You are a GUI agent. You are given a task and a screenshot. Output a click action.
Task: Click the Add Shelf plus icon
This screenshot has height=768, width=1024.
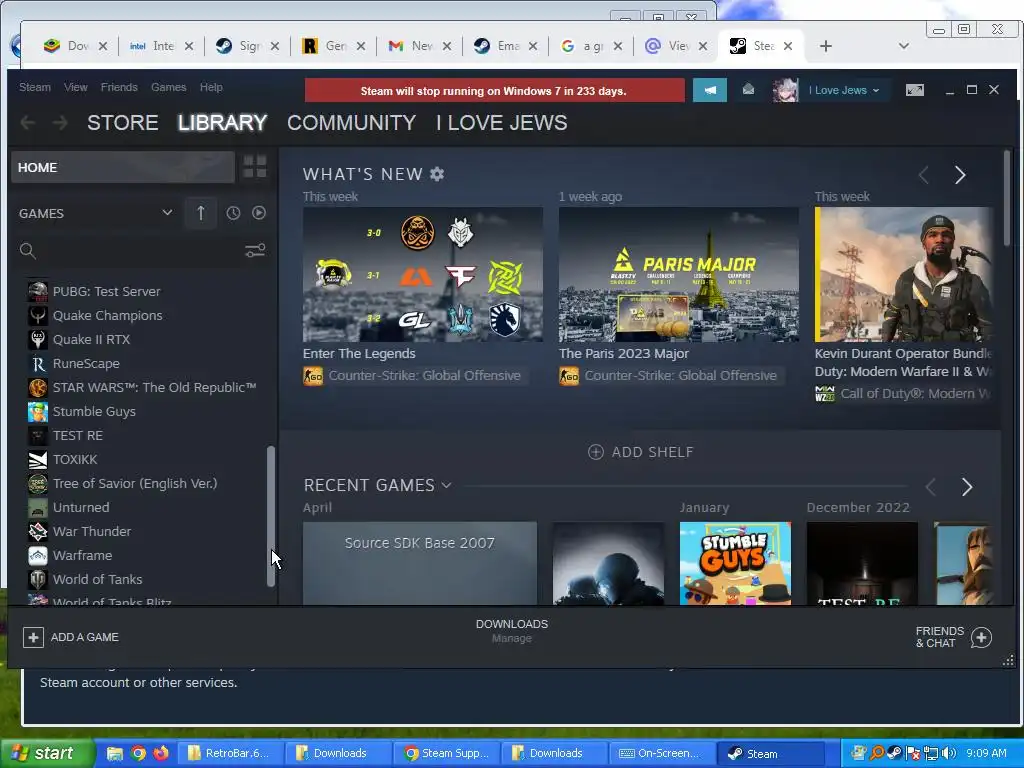(x=596, y=452)
